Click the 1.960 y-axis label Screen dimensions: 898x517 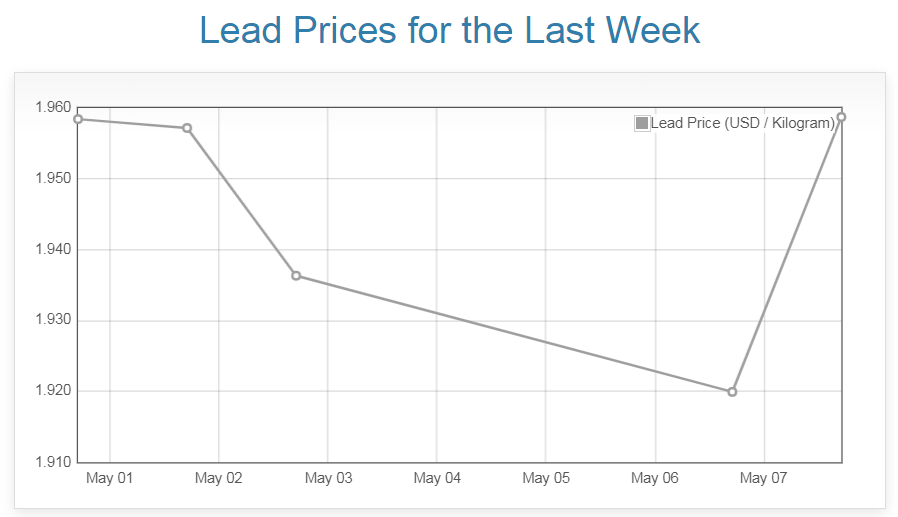52,108
